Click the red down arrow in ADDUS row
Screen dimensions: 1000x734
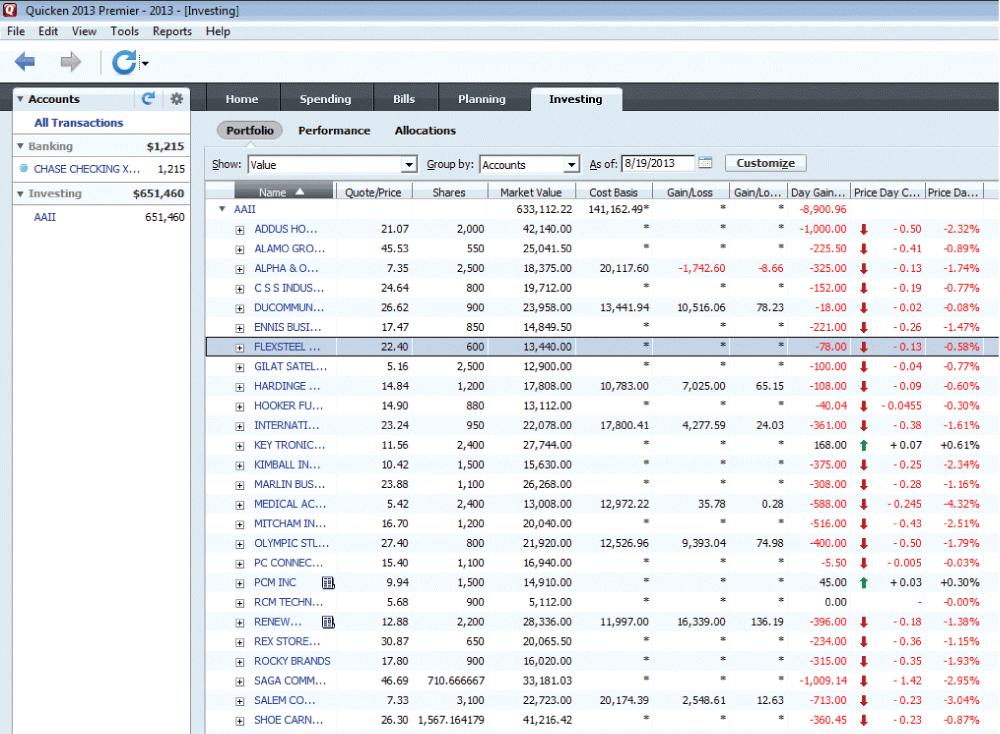(x=864, y=229)
